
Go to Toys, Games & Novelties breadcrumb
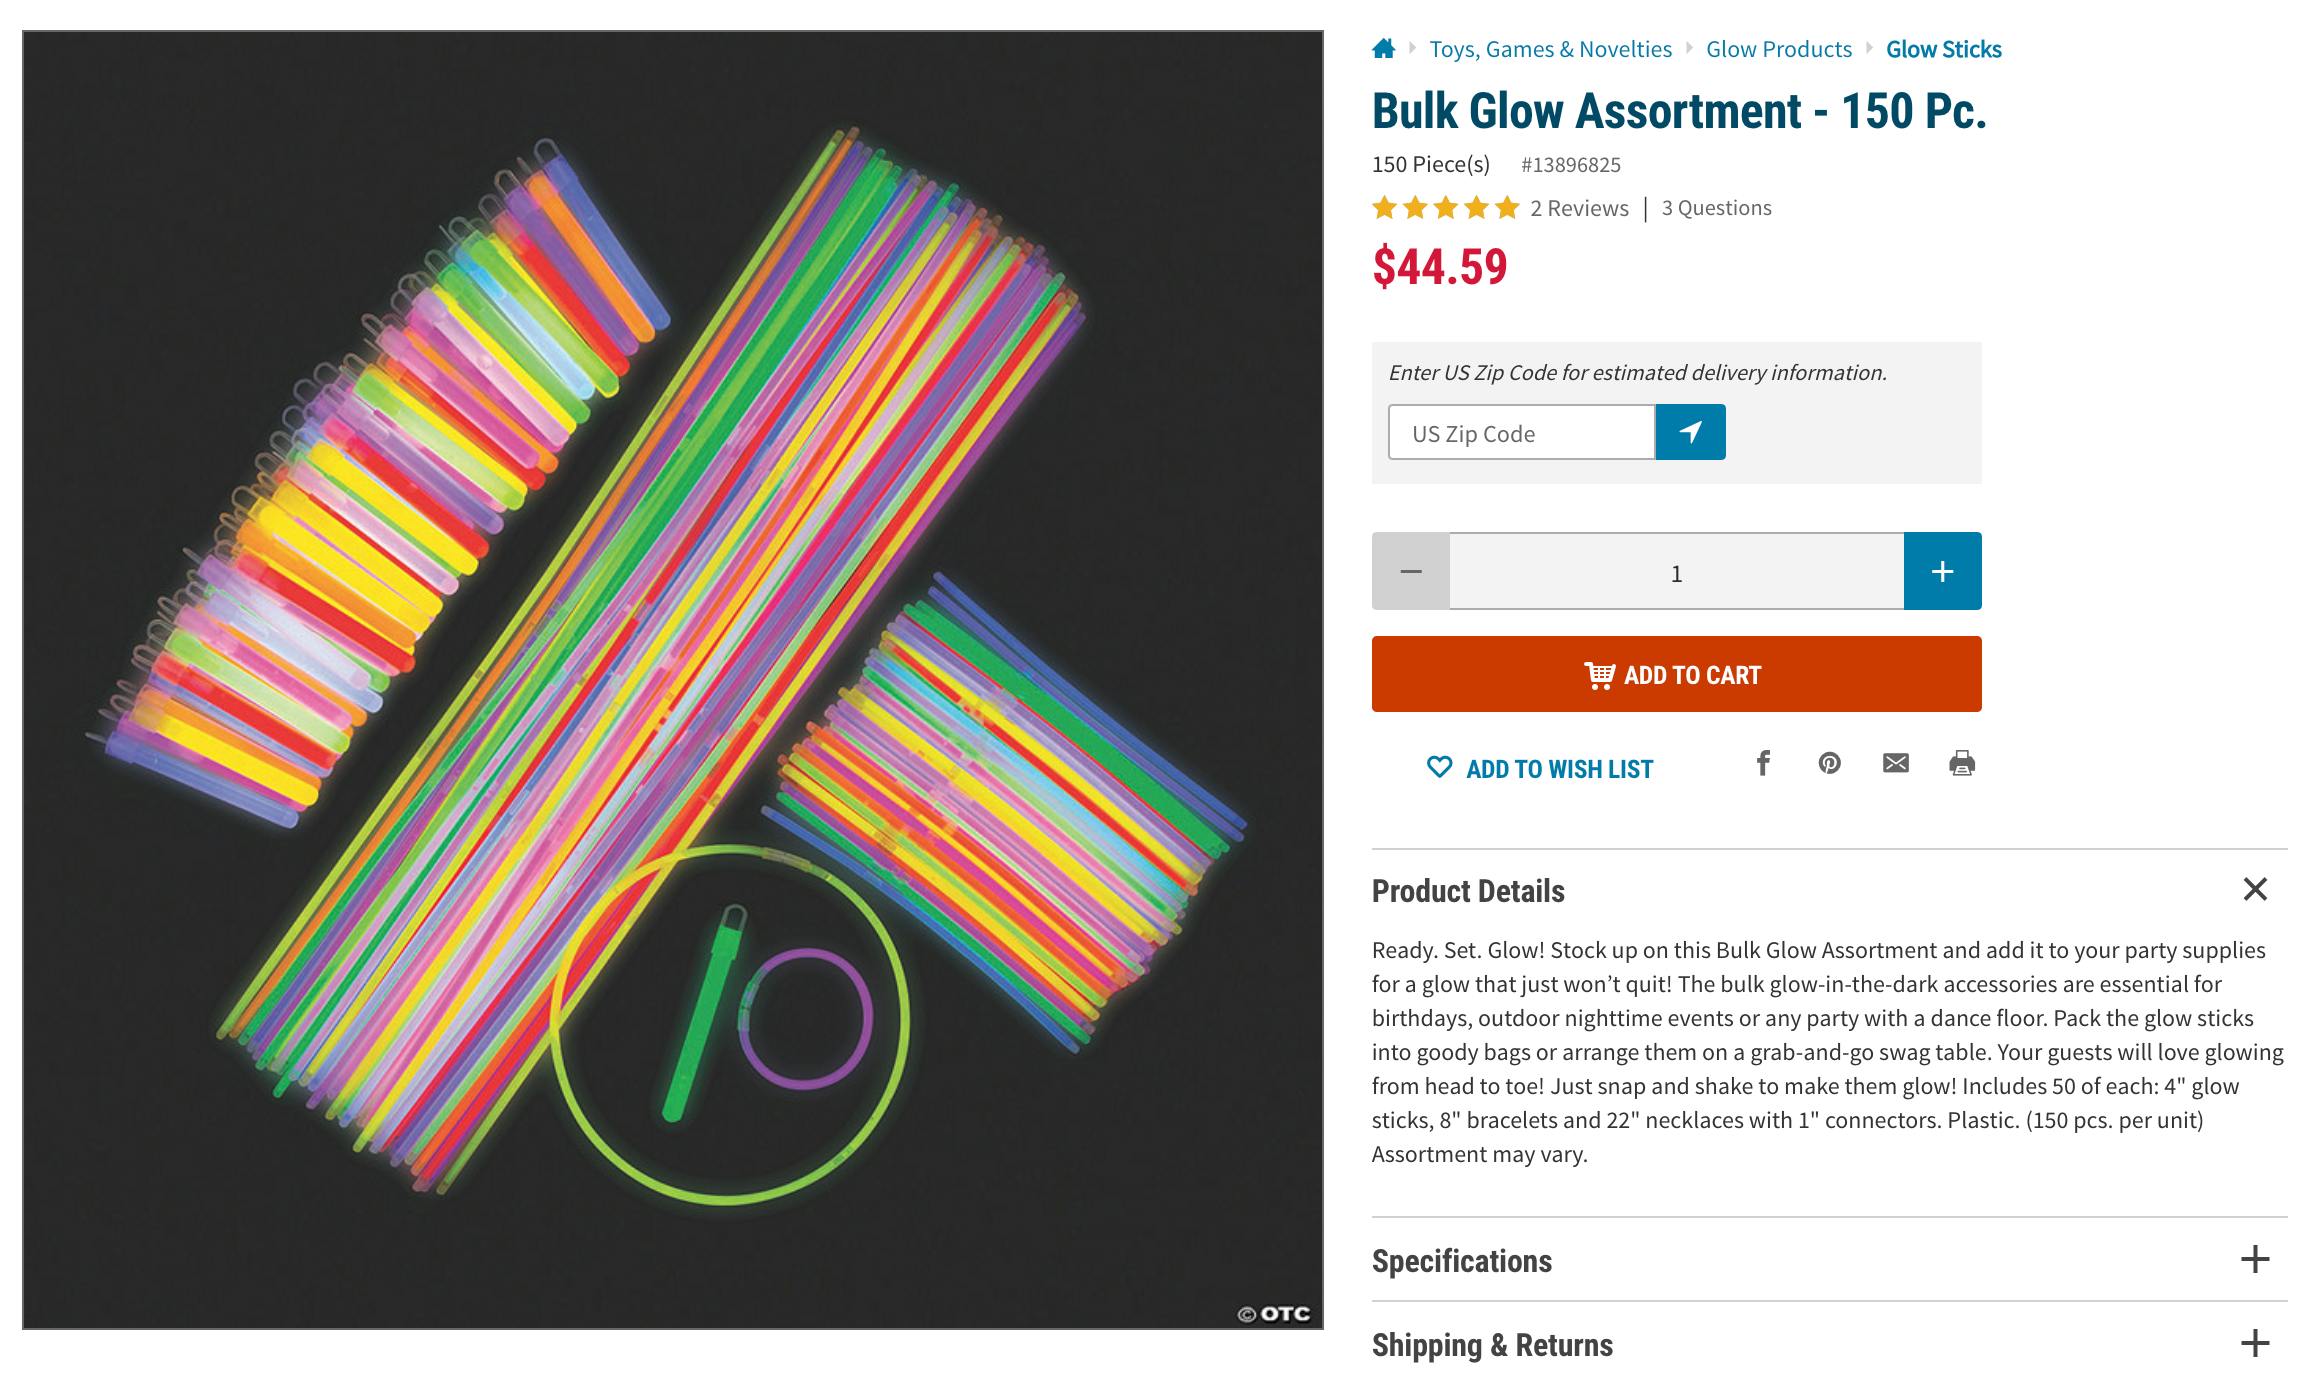point(1550,49)
